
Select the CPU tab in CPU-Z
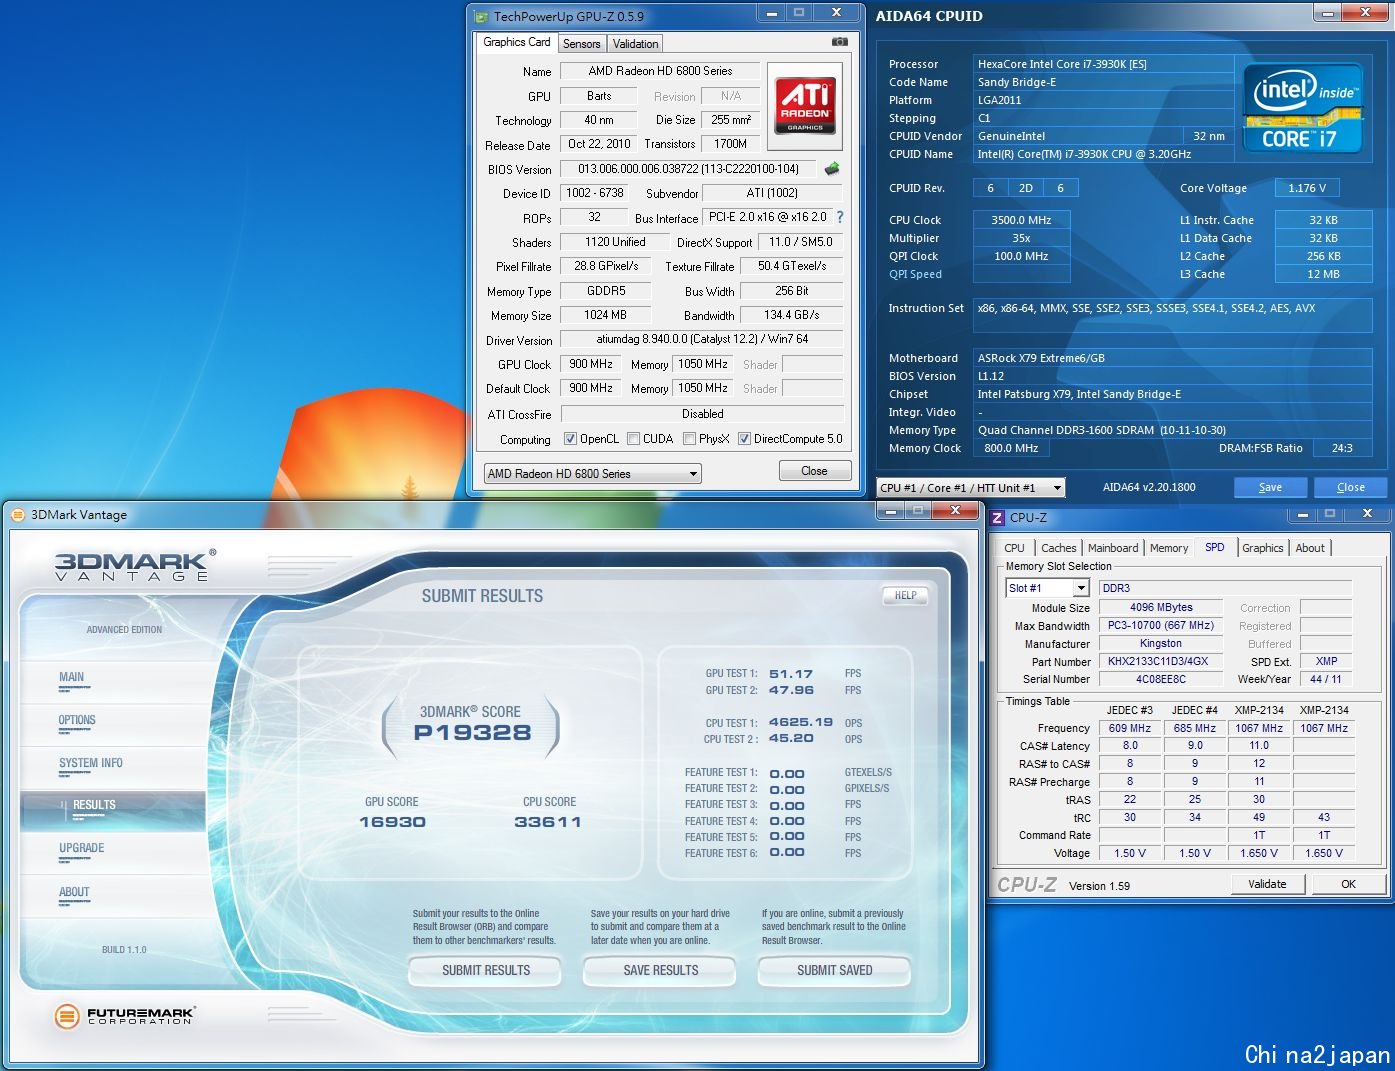1014,548
